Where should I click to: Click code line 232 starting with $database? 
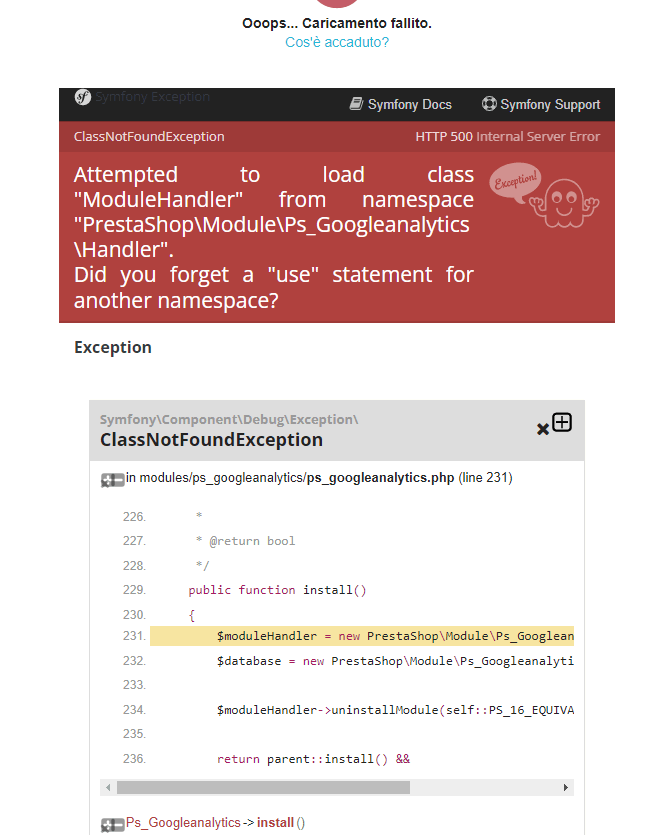pyautogui.click(x=395, y=661)
